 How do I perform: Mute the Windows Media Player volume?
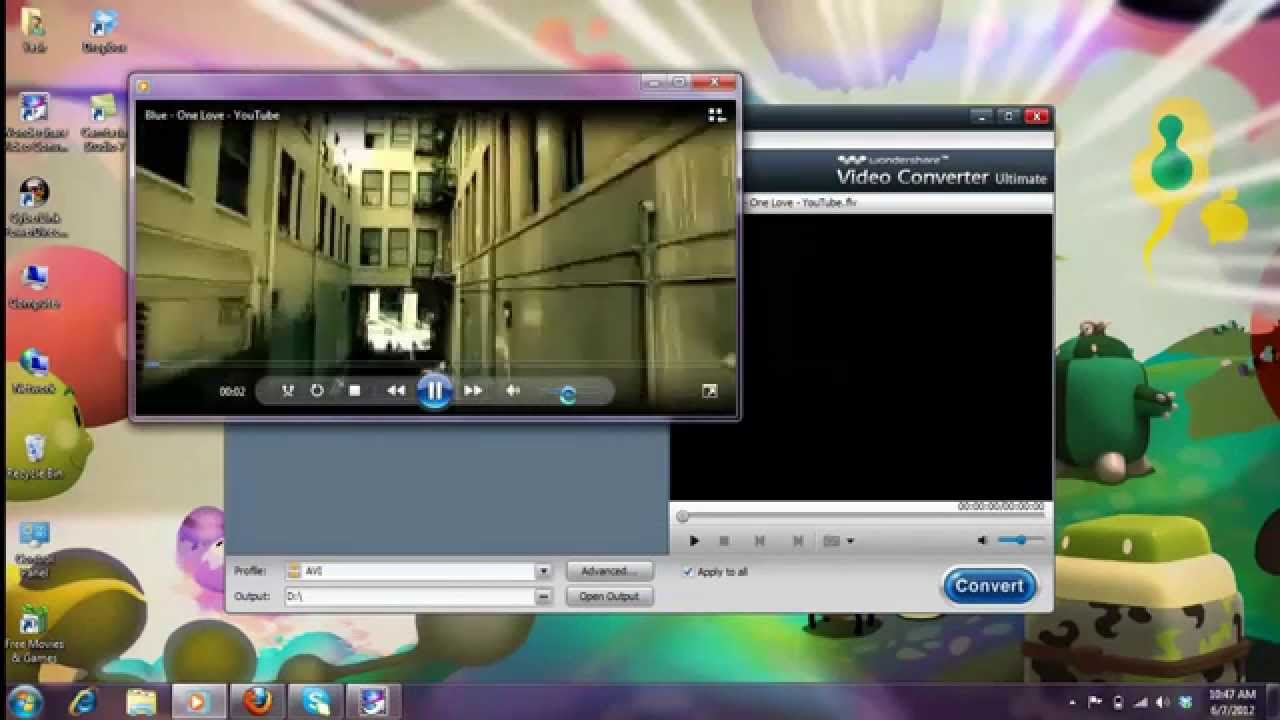pos(513,391)
